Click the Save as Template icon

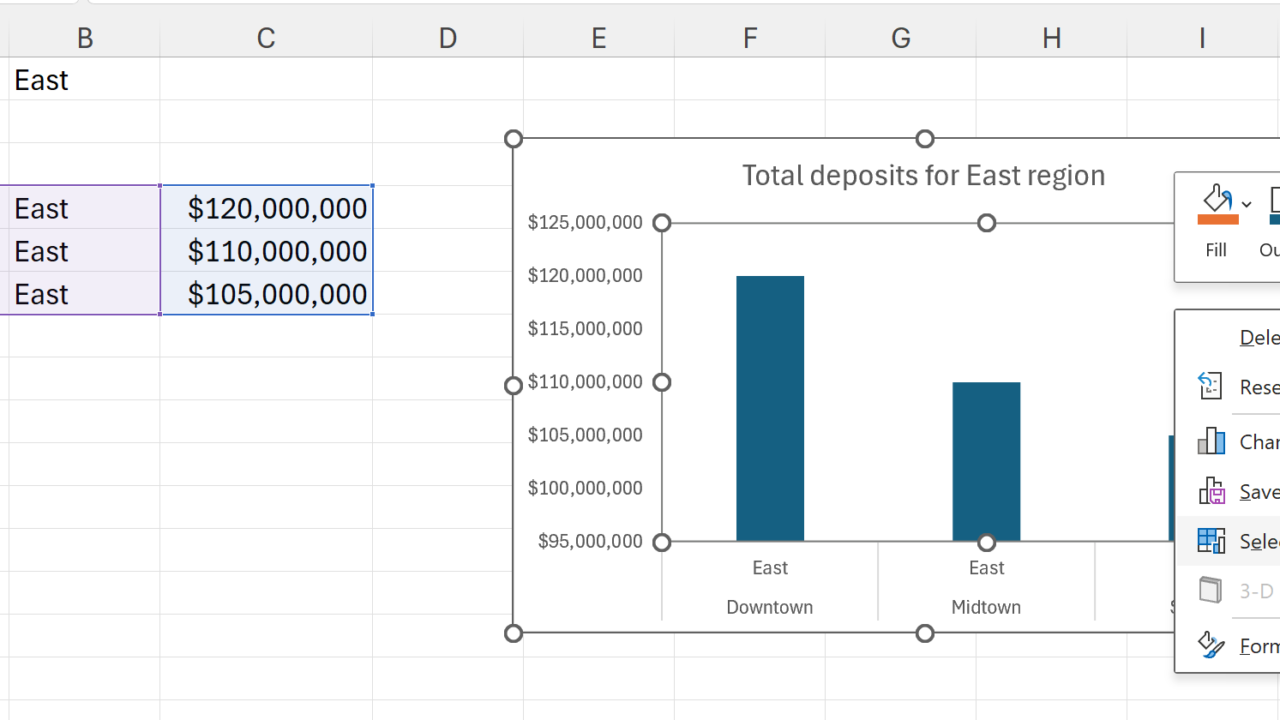click(1211, 491)
